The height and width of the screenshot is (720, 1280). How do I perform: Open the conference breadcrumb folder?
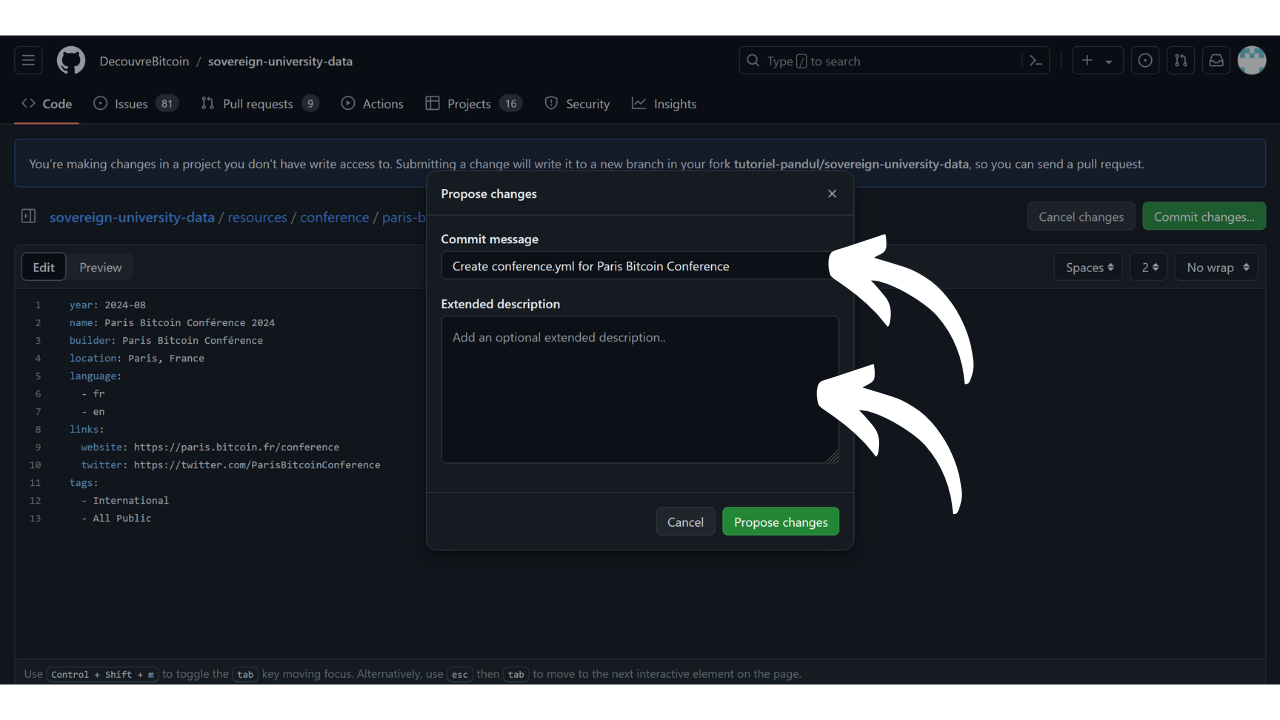pos(334,217)
